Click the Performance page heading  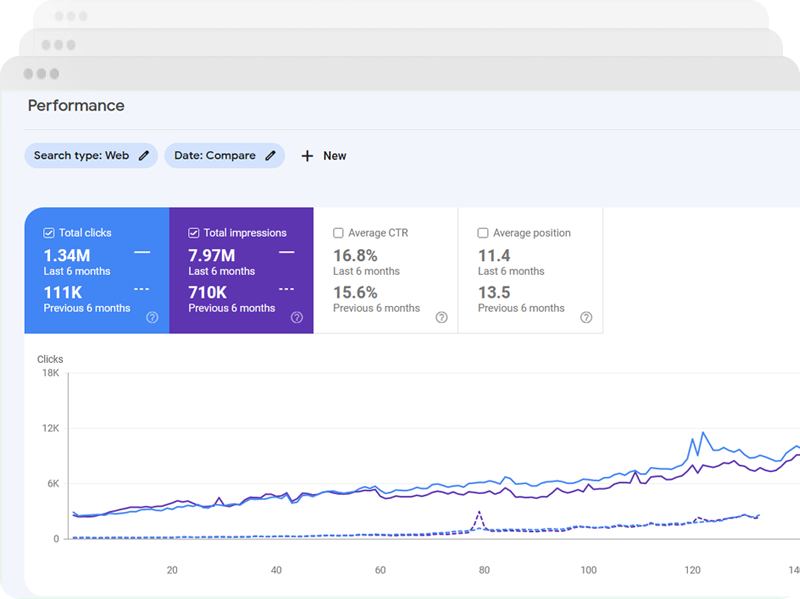coord(76,106)
